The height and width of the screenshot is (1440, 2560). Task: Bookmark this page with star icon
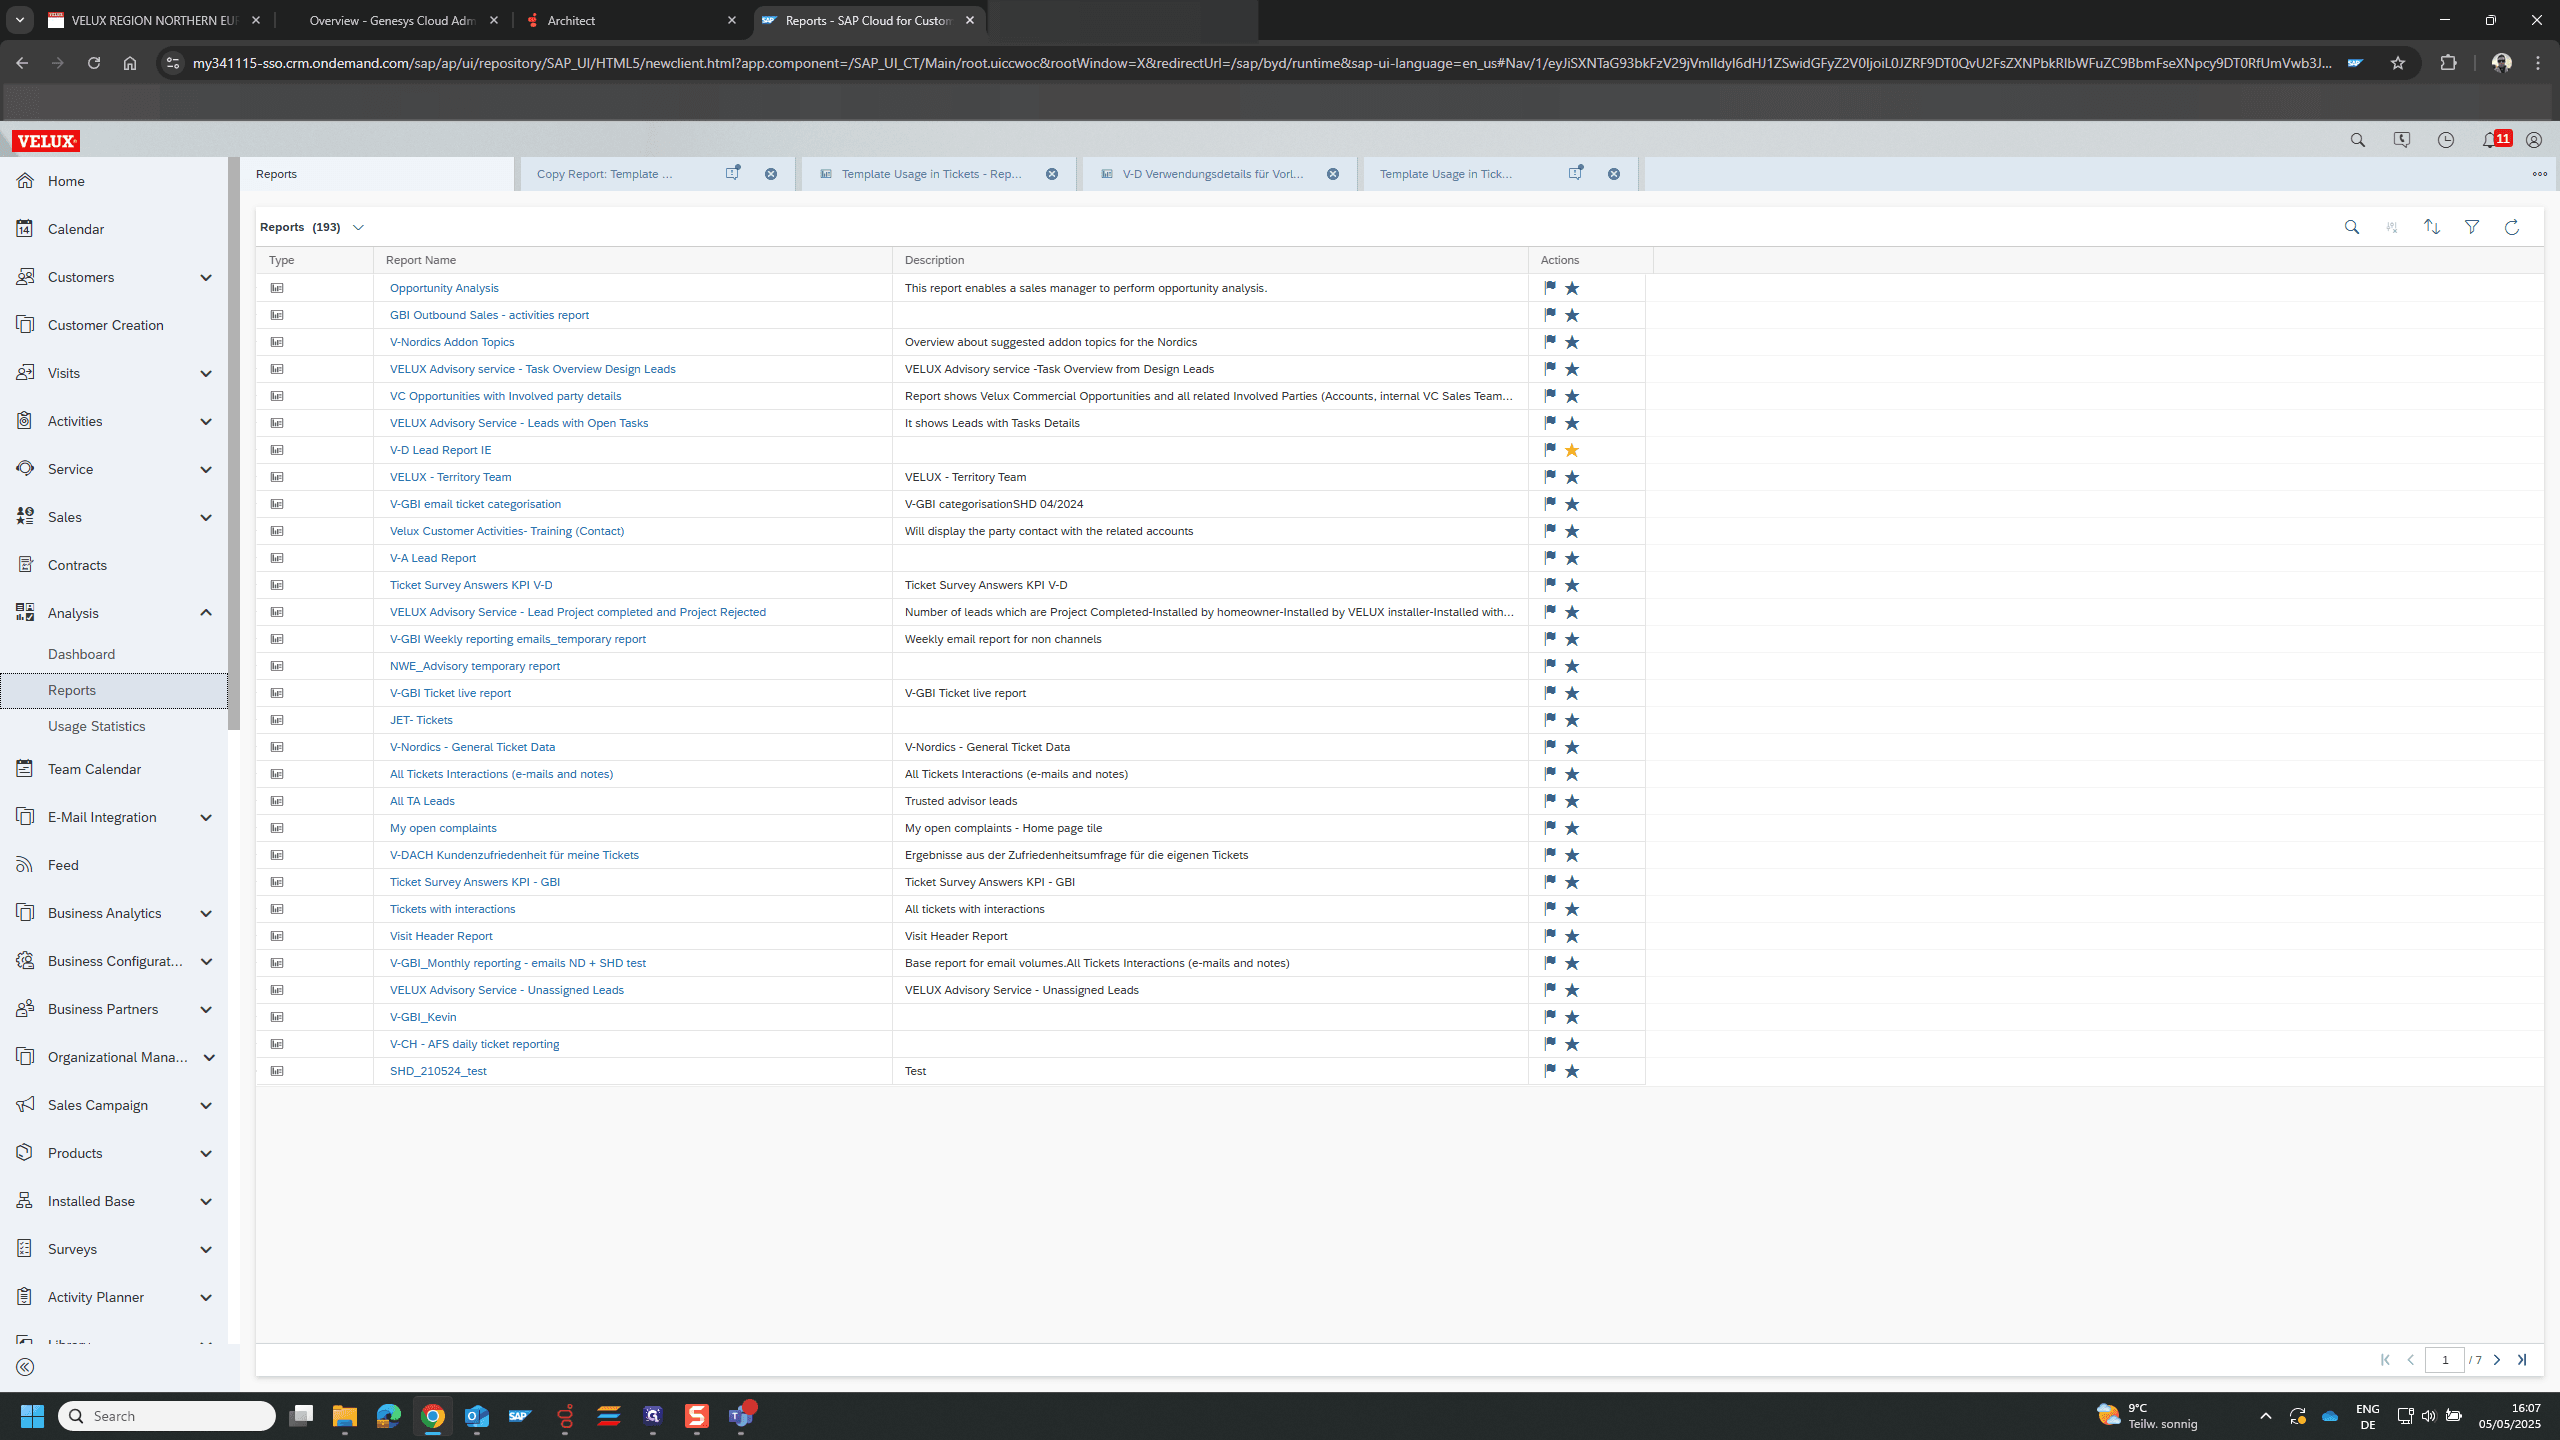2397,63
